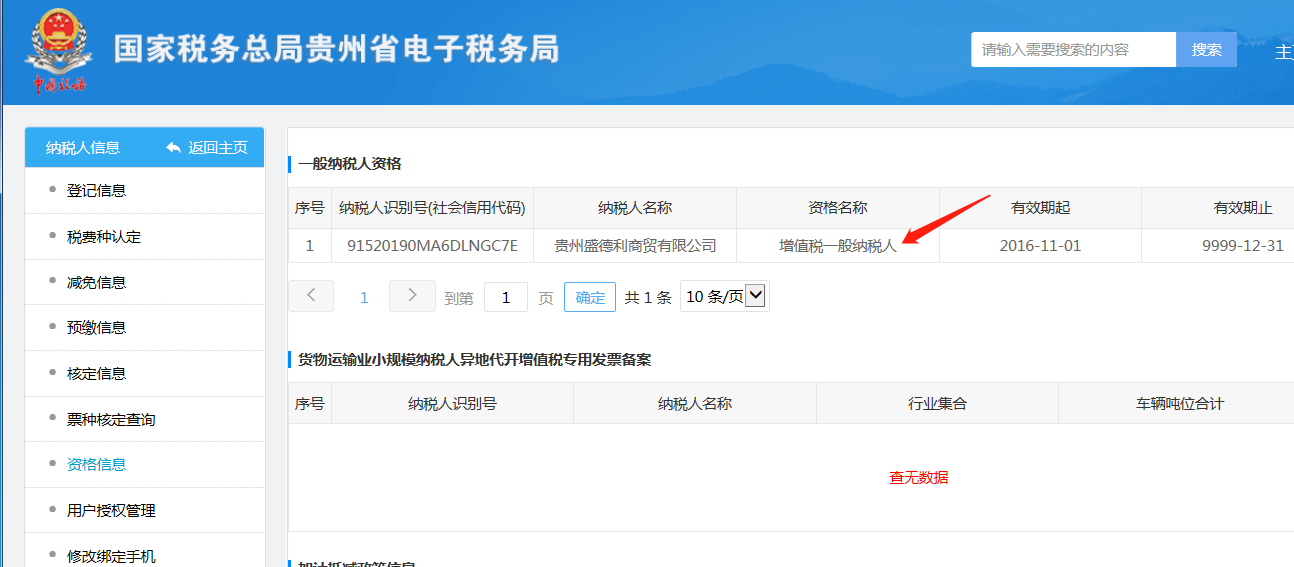Click the tax bureau emblem logo
The image size is (1294, 567).
(x=57, y=50)
